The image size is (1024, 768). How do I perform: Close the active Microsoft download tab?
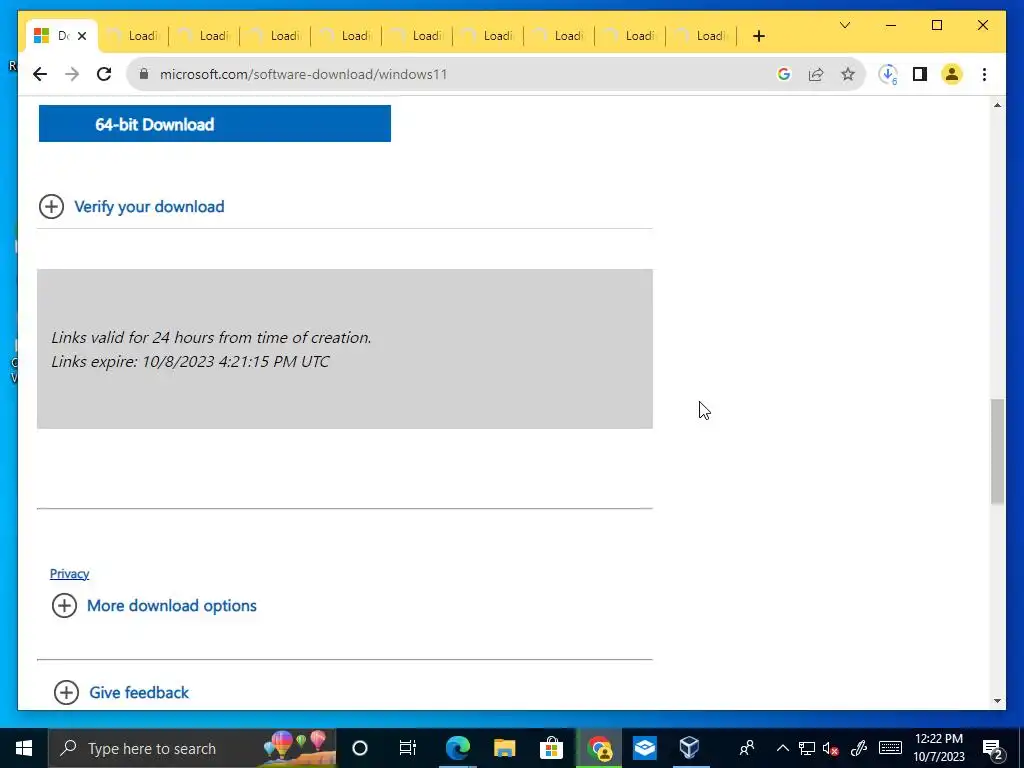pyautogui.click(x=82, y=37)
